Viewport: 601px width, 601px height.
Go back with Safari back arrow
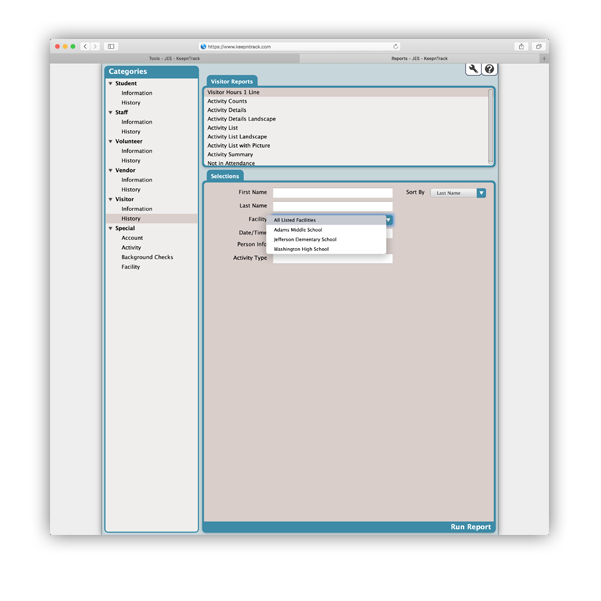pyautogui.click(x=85, y=46)
